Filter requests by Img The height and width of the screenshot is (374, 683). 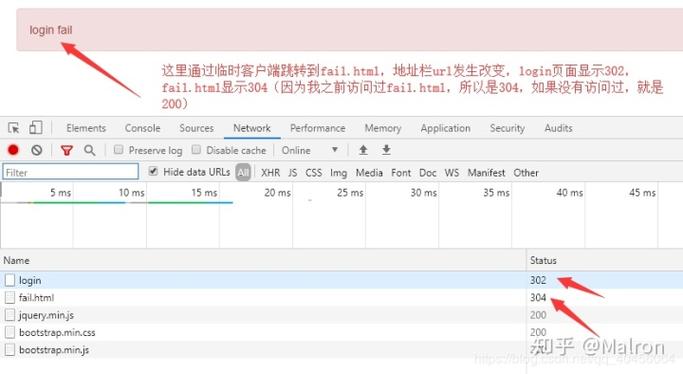pos(338,173)
